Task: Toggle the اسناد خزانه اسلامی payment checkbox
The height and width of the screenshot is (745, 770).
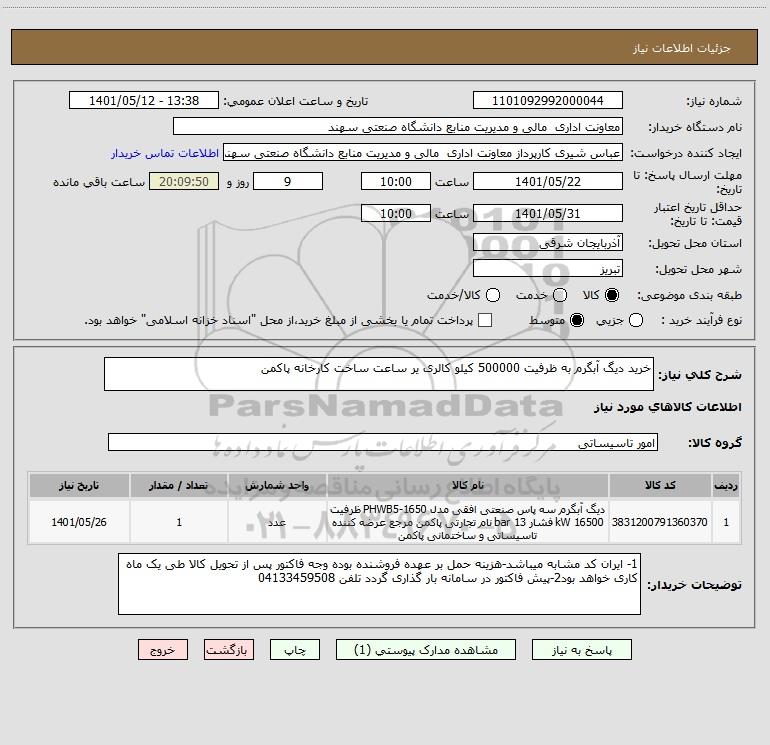Action: pyautogui.click(x=485, y=320)
